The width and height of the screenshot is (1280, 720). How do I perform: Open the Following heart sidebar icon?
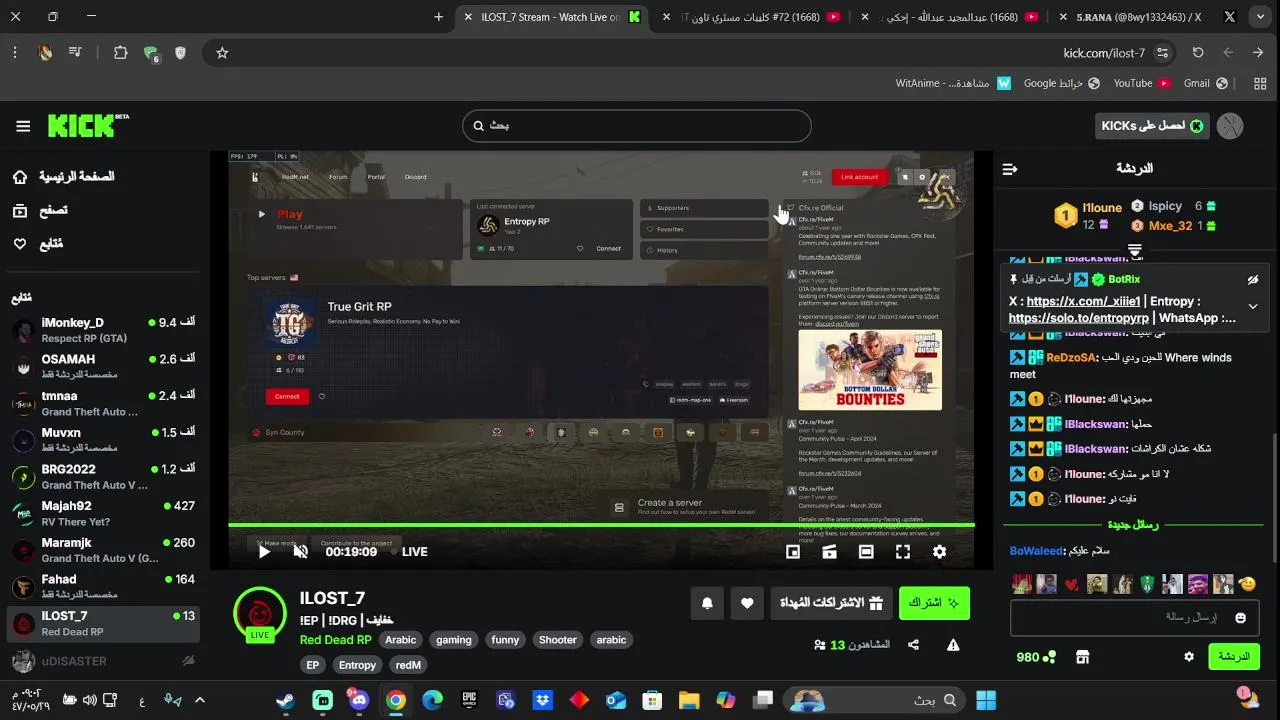[x=20, y=244]
